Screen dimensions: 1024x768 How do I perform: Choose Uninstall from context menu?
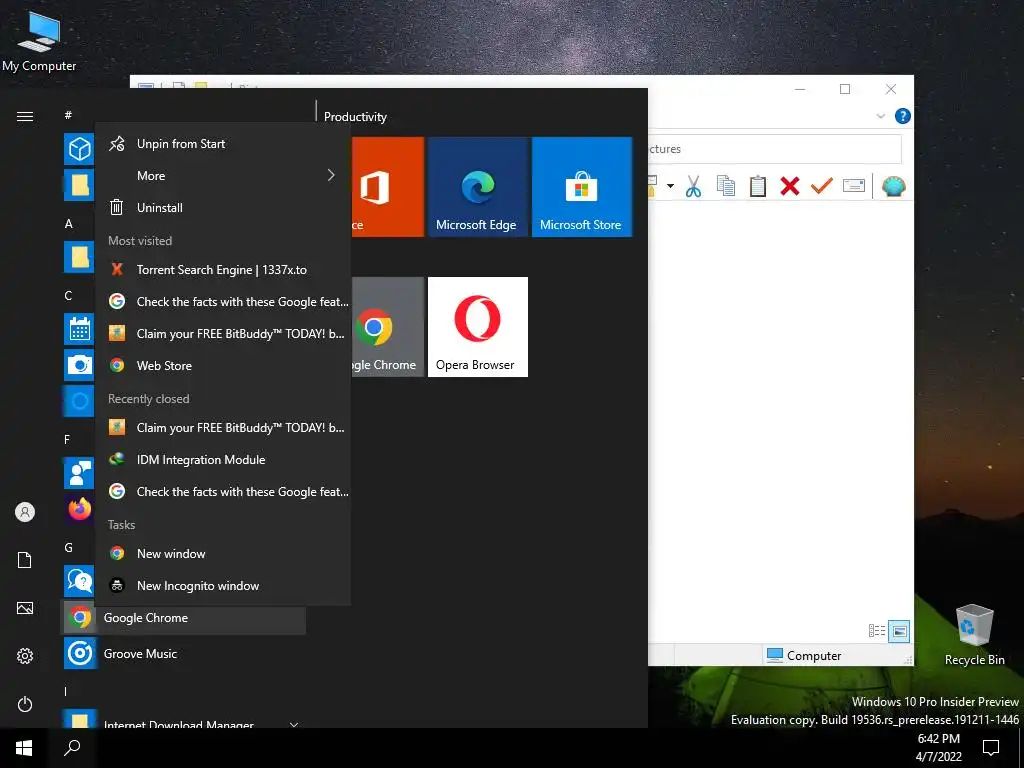click(223, 208)
